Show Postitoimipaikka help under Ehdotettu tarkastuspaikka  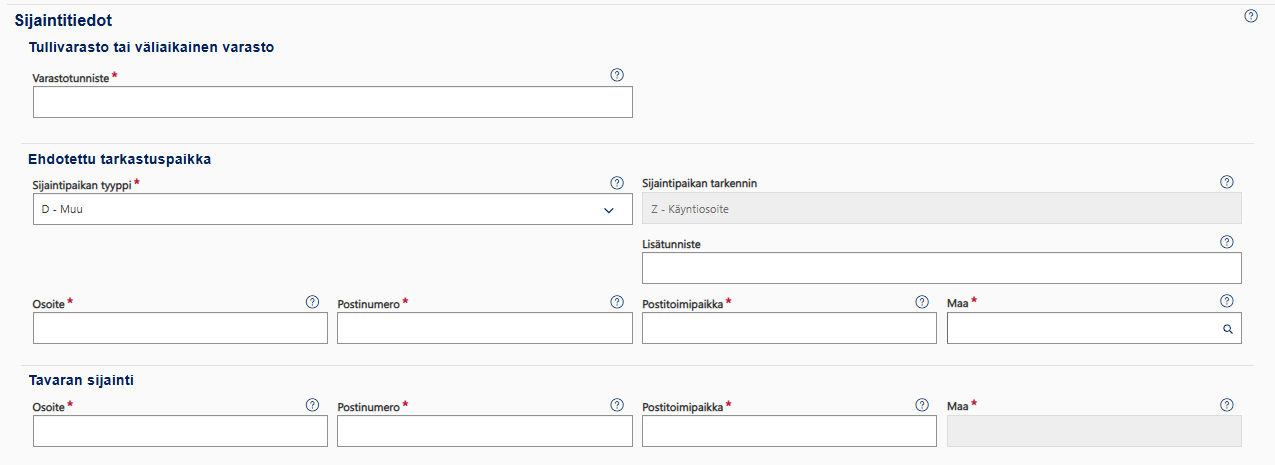click(x=922, y=301)
